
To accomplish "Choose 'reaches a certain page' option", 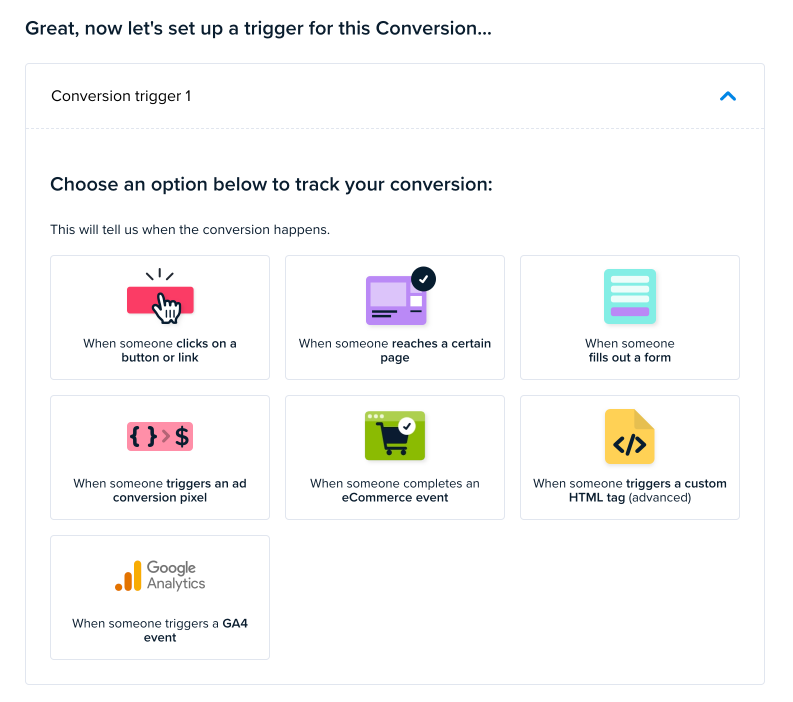I will pyautogui.click(x=395, y=350).
